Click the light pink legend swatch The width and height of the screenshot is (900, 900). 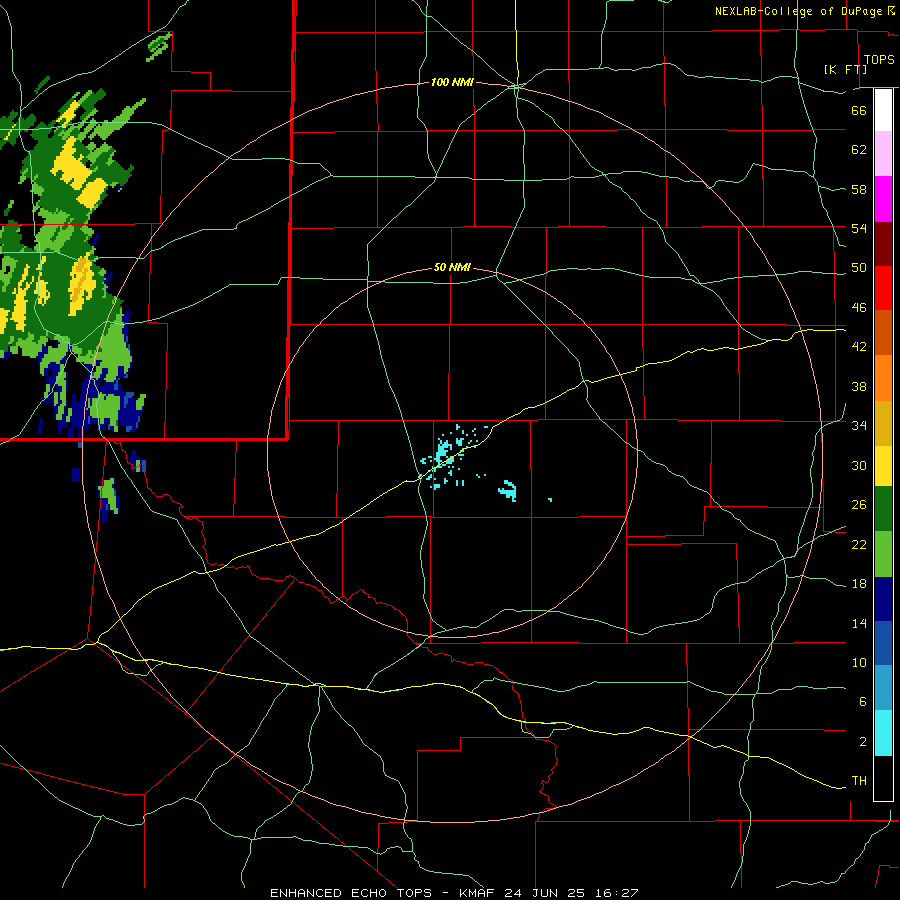click(x=883, y=153)
